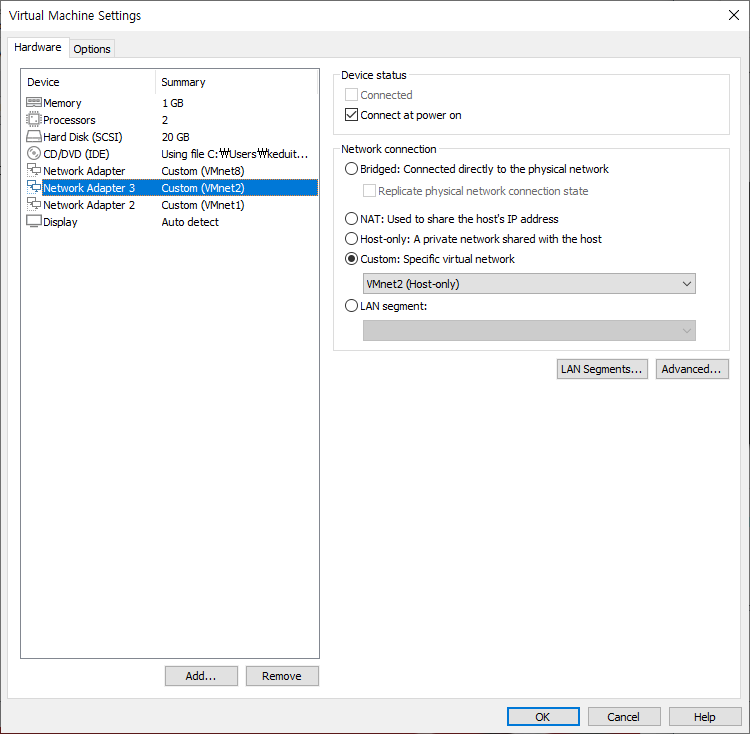Click the Network Adapter 3 icon

(x=33, y=187)
